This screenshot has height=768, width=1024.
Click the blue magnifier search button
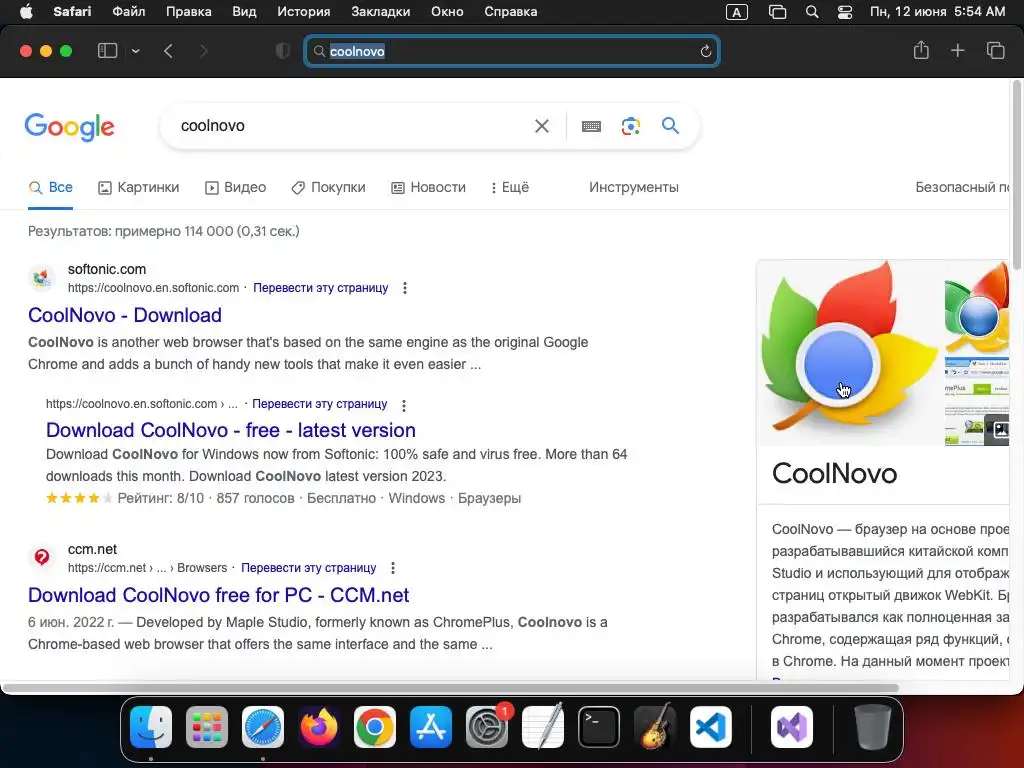click(x=671, y=125)
